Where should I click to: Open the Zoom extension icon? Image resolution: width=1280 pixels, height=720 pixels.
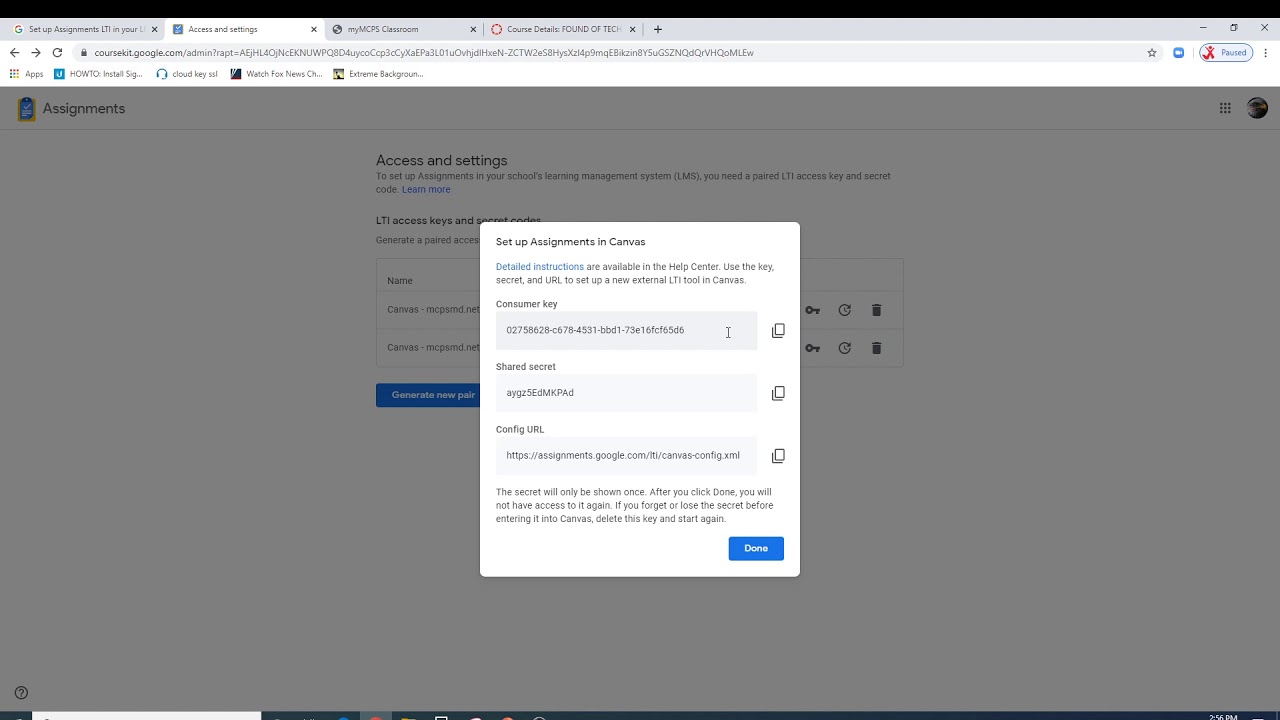1179,53
